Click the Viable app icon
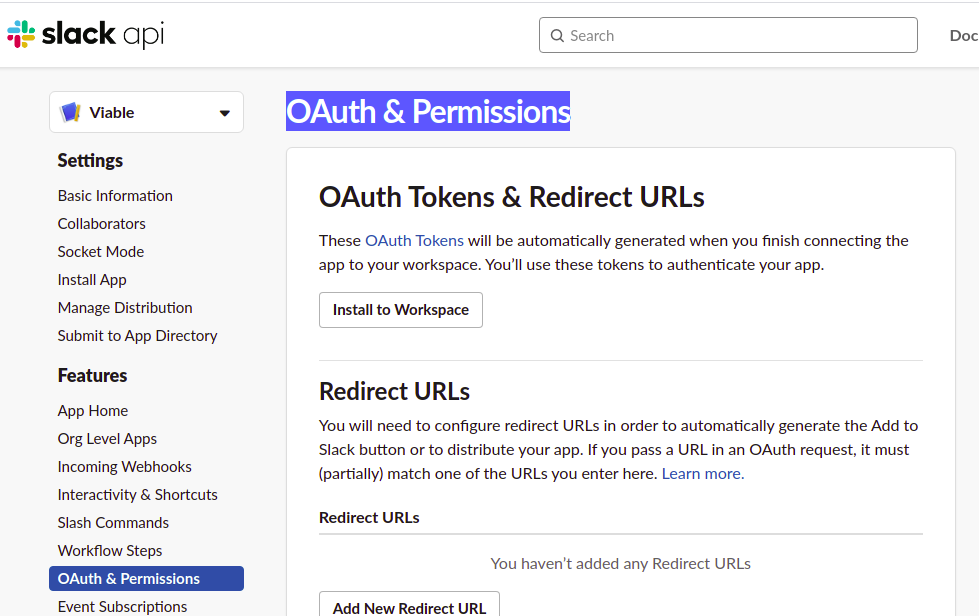This screenshot has height=616, width=979. point(71,111)
